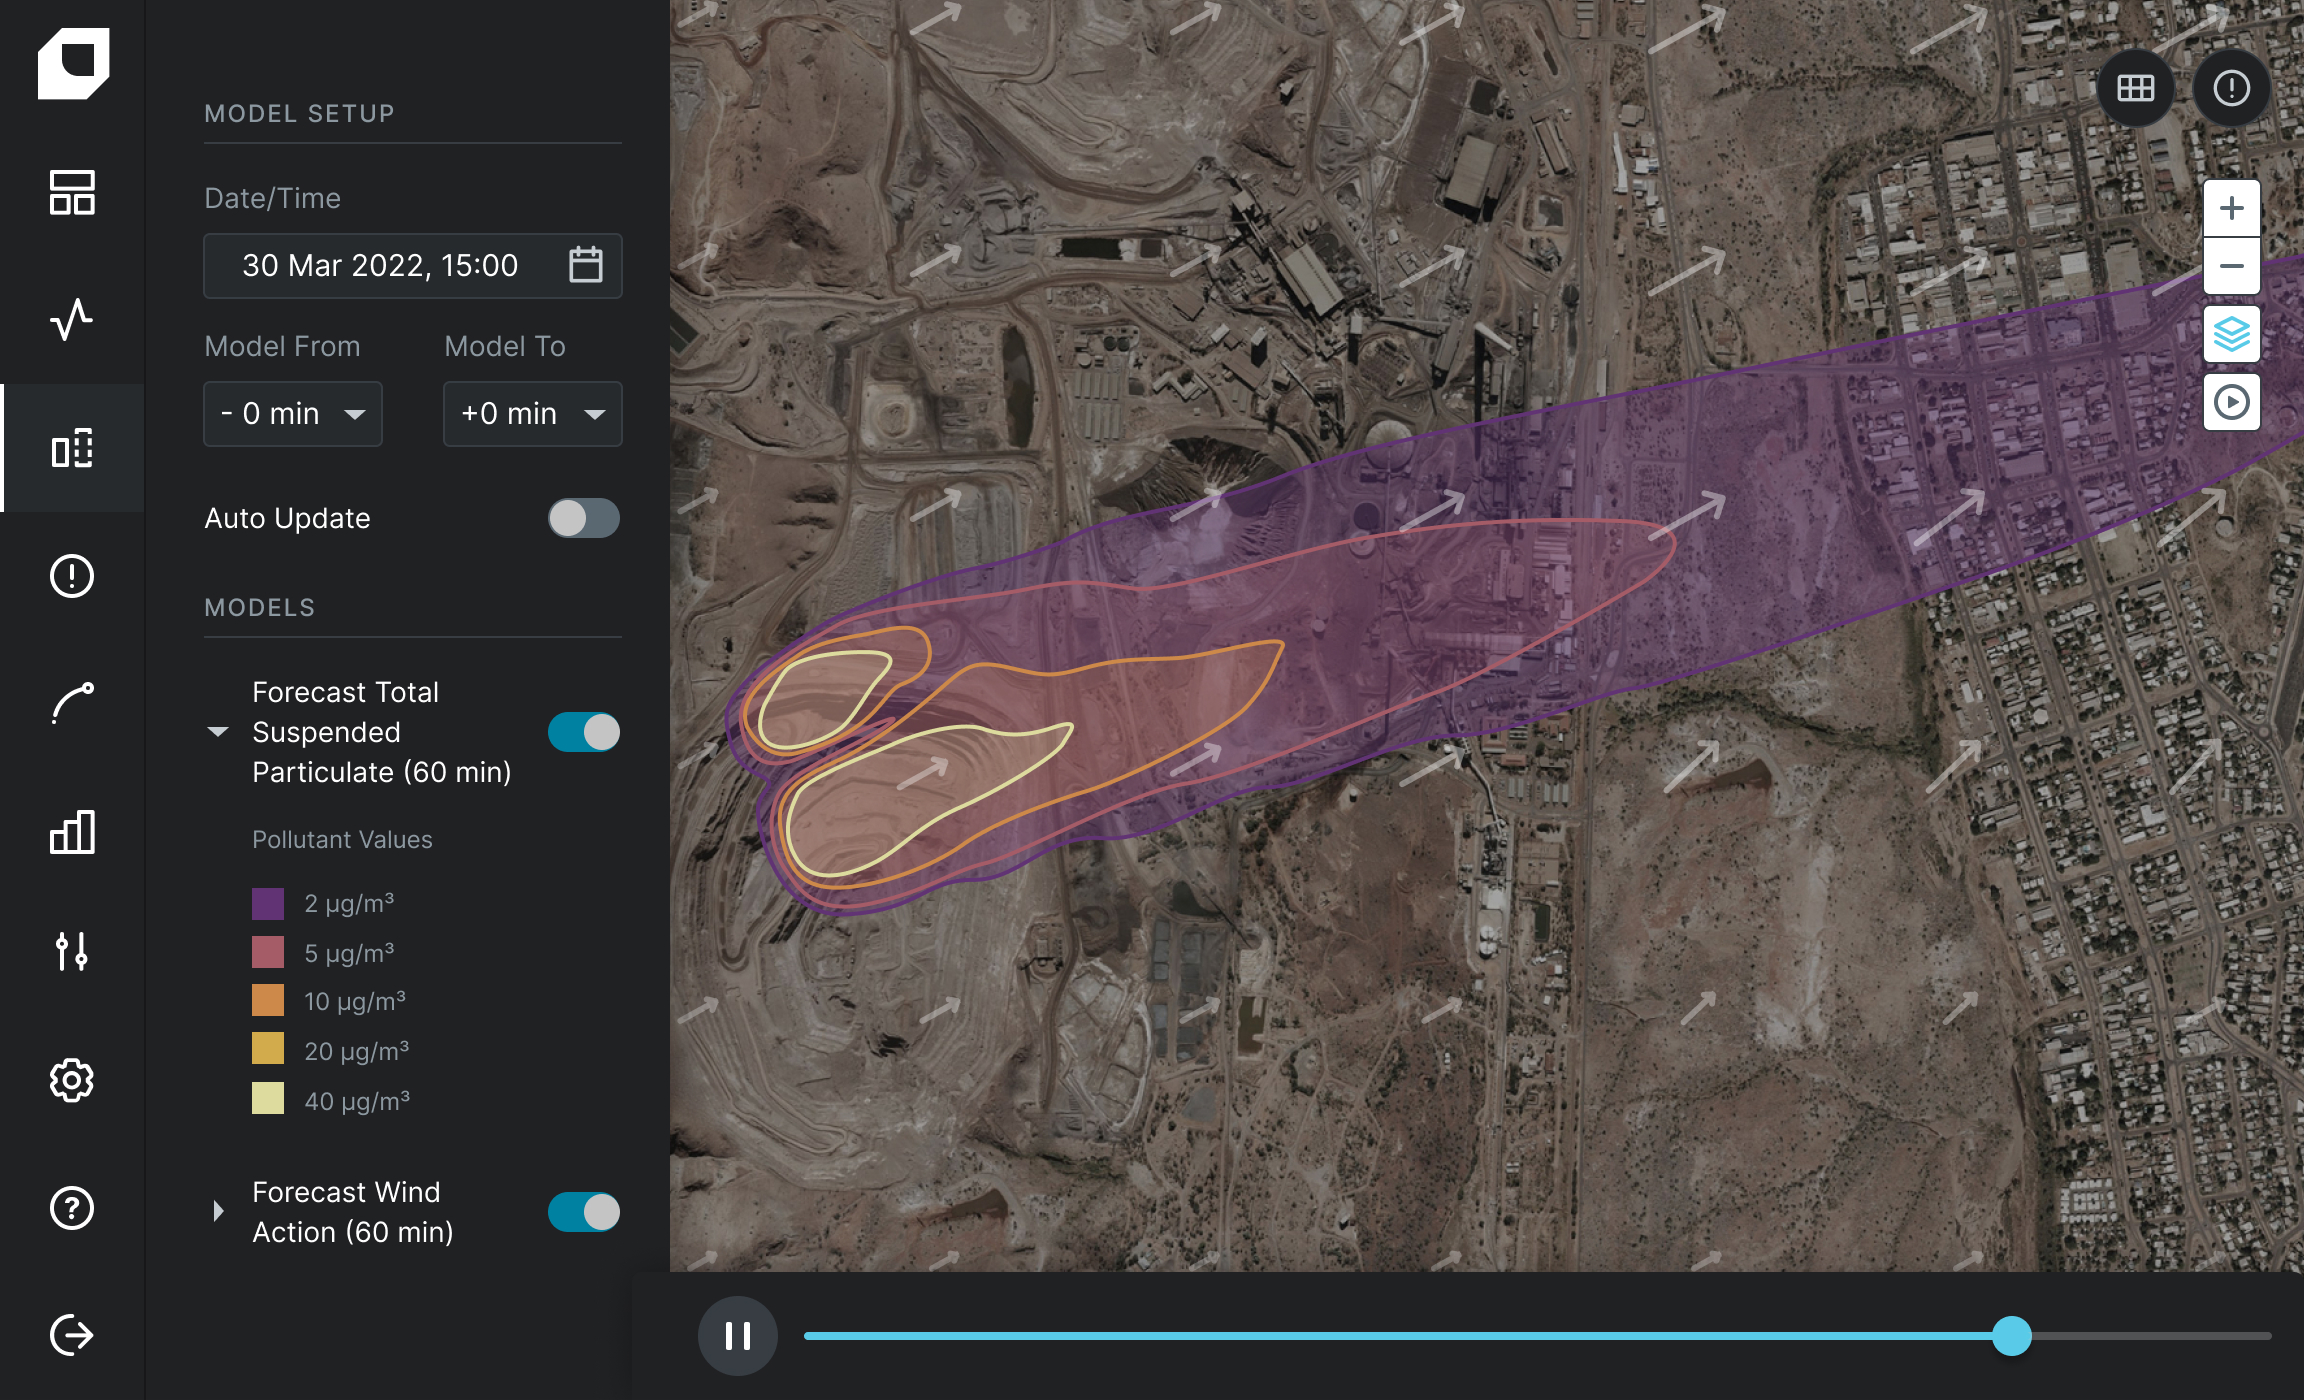Zoom in on the map
This screenshot has width=2304, height=1400.
tap(2231, 208)
